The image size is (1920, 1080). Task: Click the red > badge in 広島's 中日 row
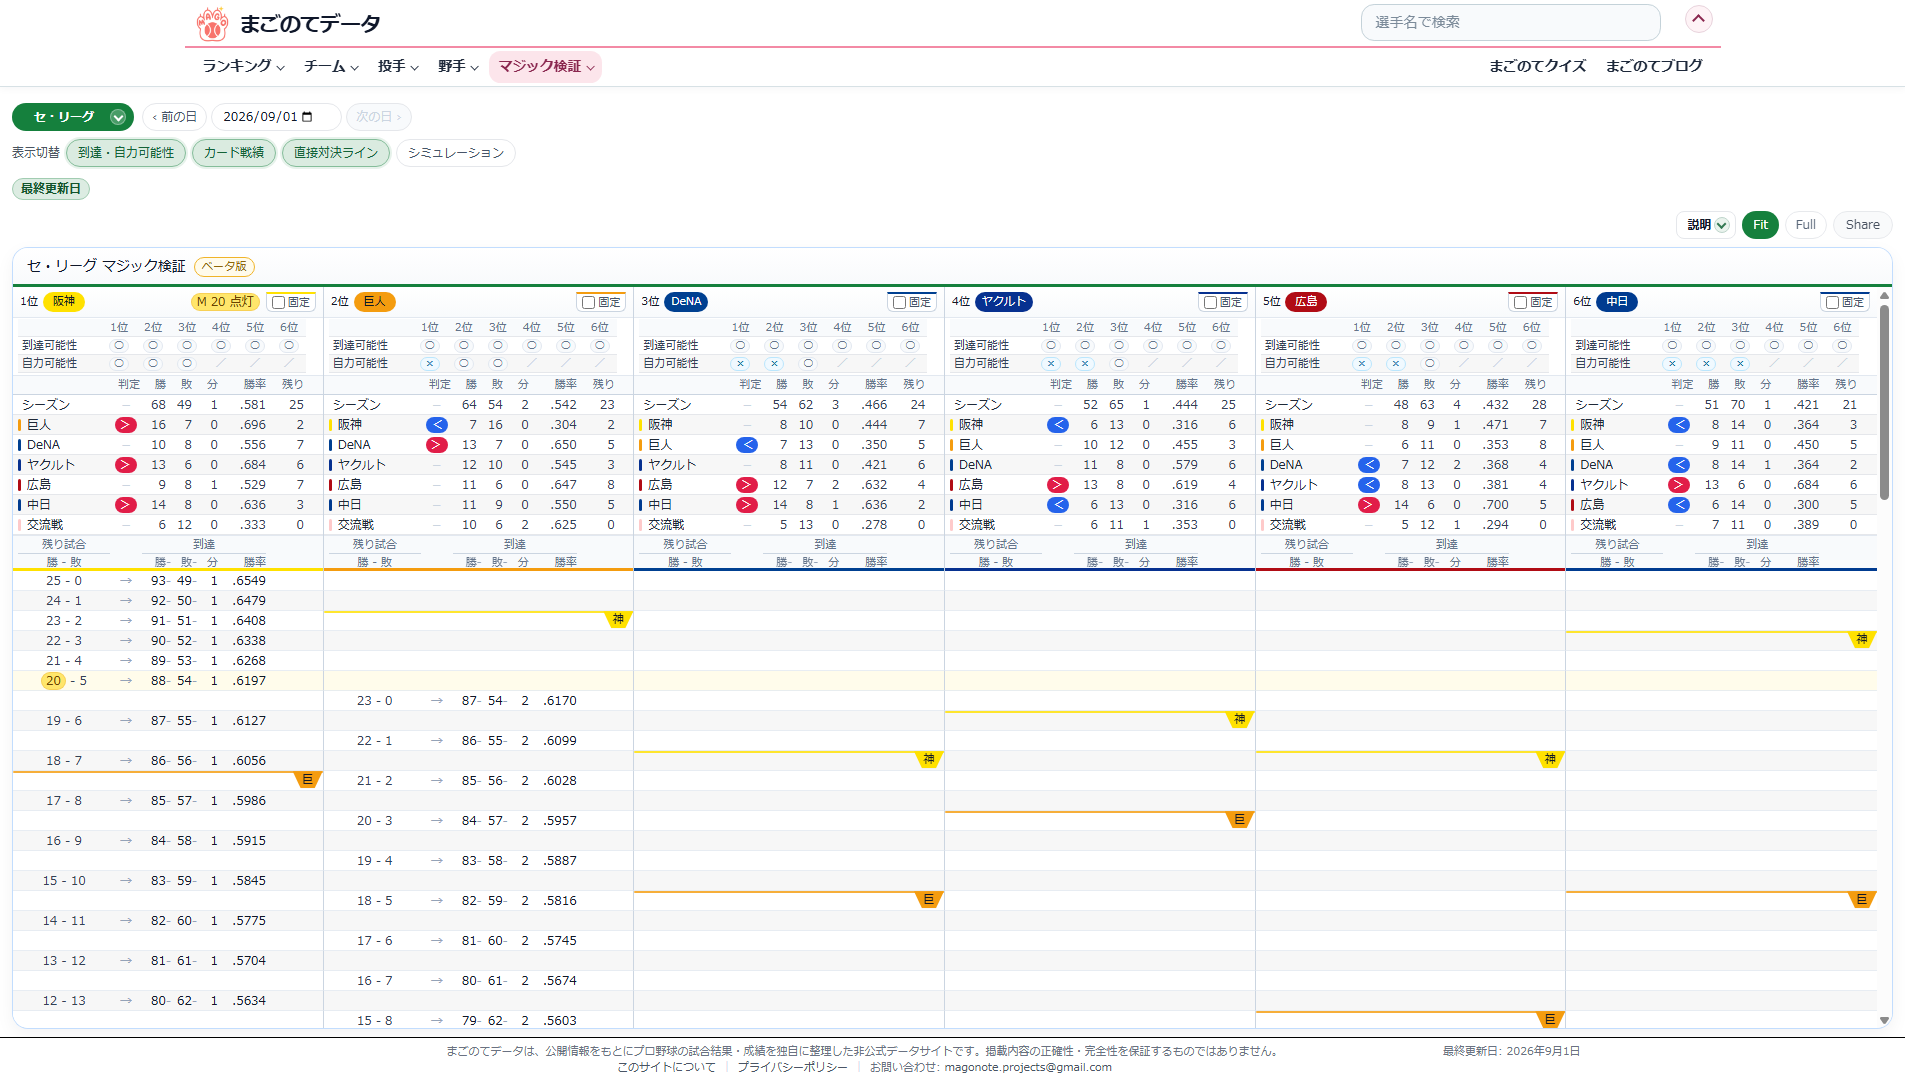(1368, 505)
